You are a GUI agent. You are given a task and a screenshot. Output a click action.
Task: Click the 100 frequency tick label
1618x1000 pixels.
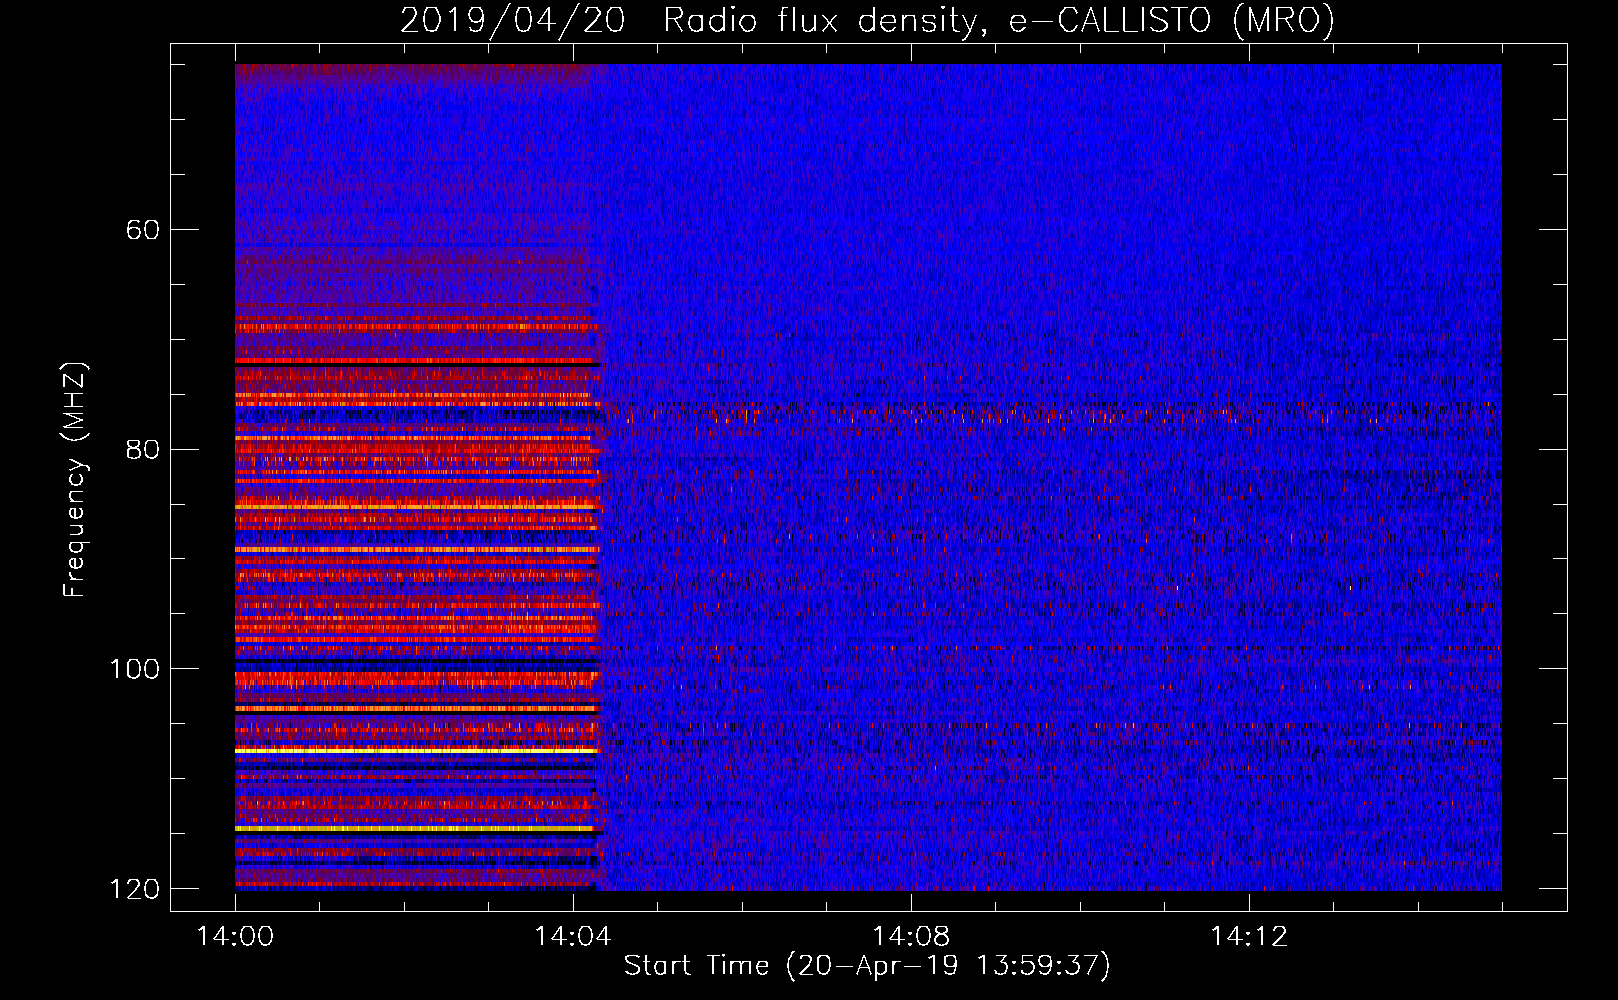(x=135, y=669)
